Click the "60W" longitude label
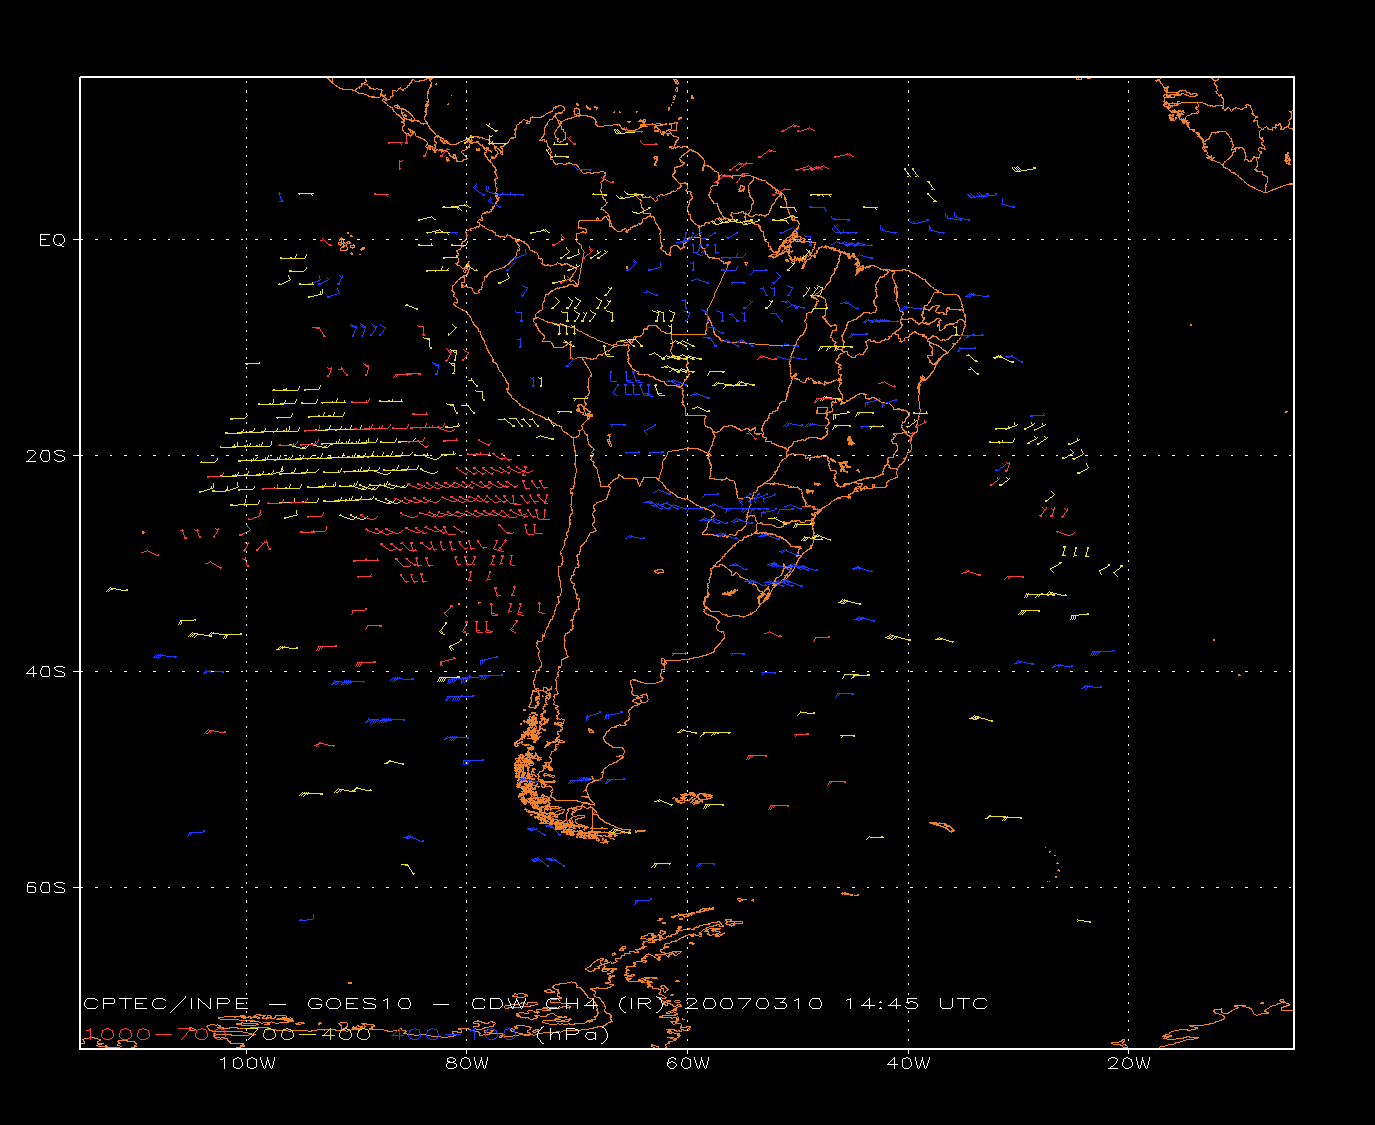 pyautogui.click(x=688, y=1063)
